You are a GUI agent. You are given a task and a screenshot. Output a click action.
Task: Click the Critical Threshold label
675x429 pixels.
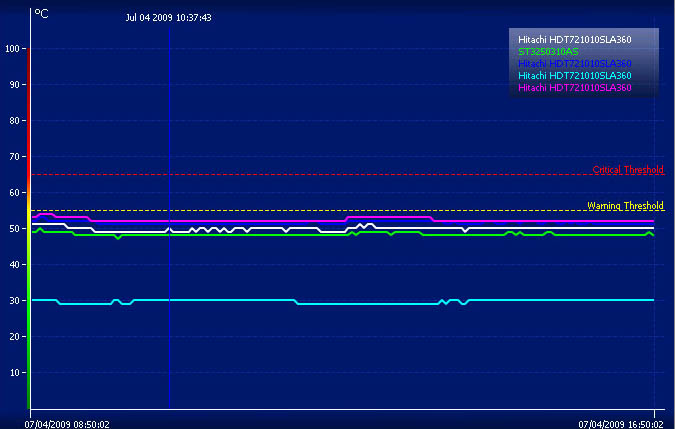coord(628,170)
